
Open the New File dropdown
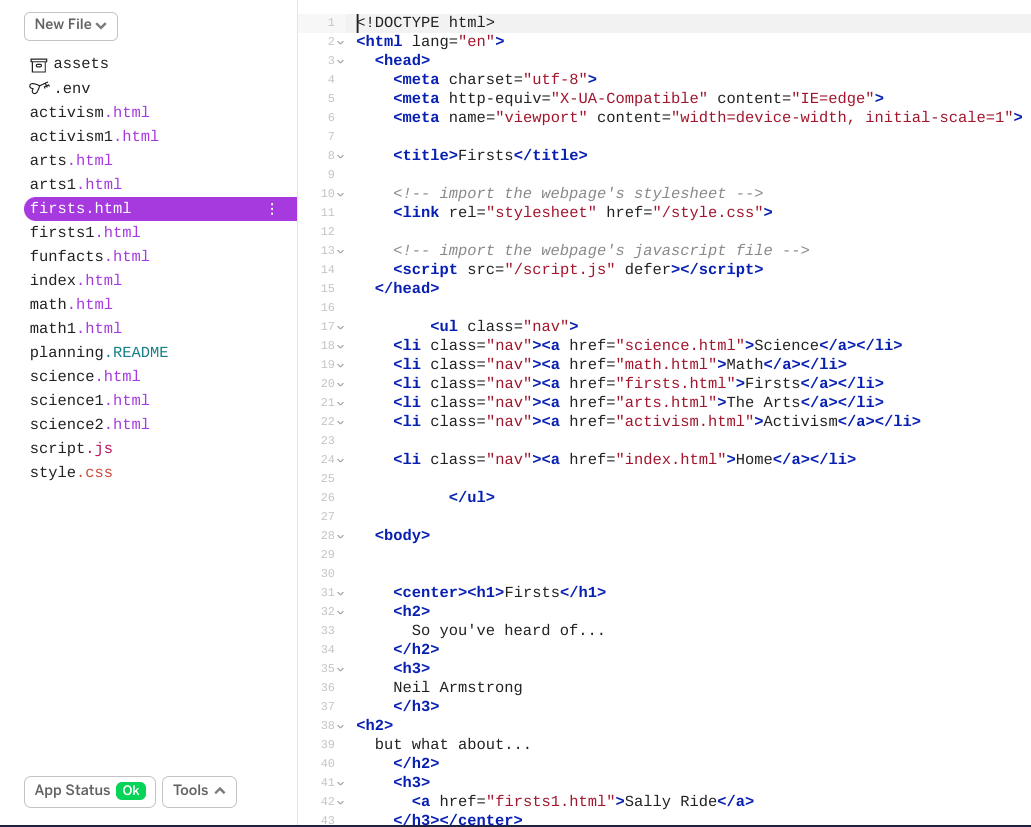pos(71,26)
